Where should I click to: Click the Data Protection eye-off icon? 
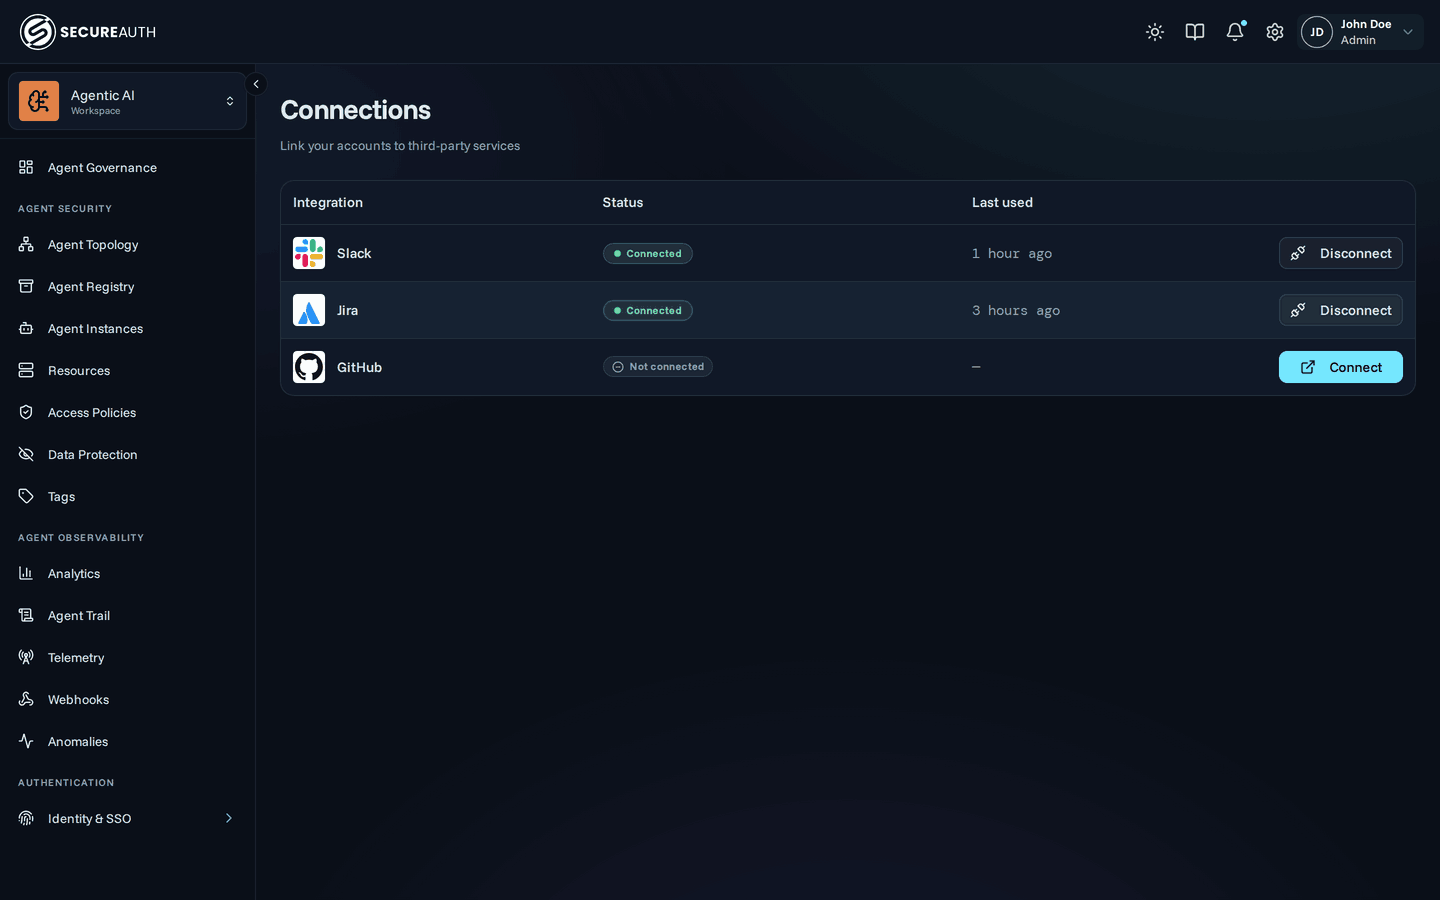coord(26,454)
